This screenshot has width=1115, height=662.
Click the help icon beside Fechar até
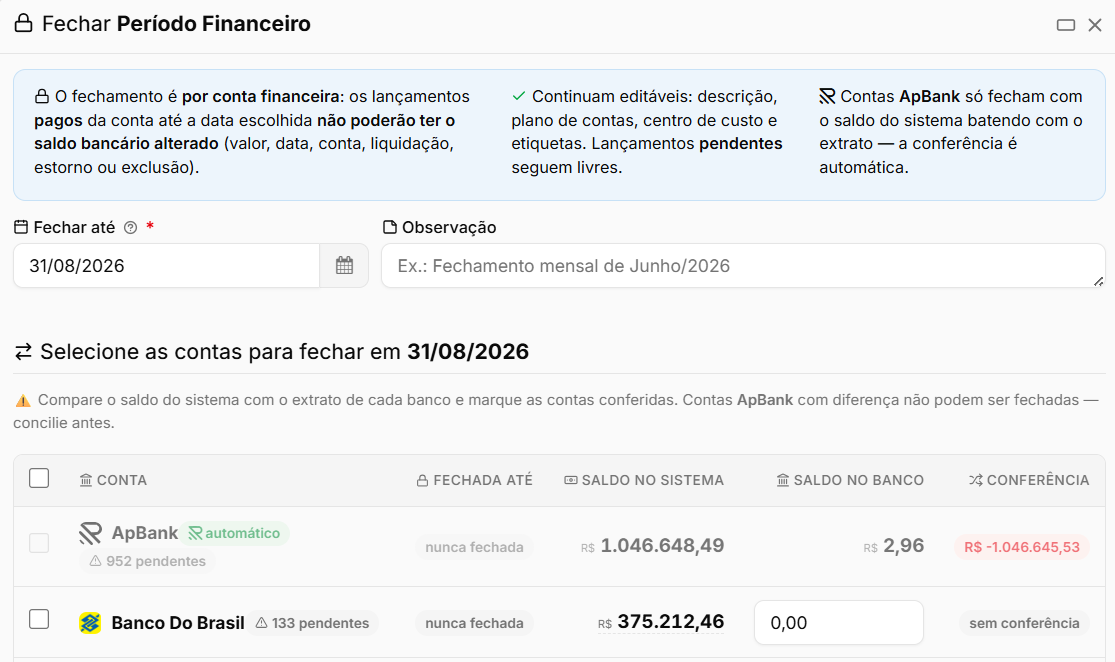[x=130, y=228]
